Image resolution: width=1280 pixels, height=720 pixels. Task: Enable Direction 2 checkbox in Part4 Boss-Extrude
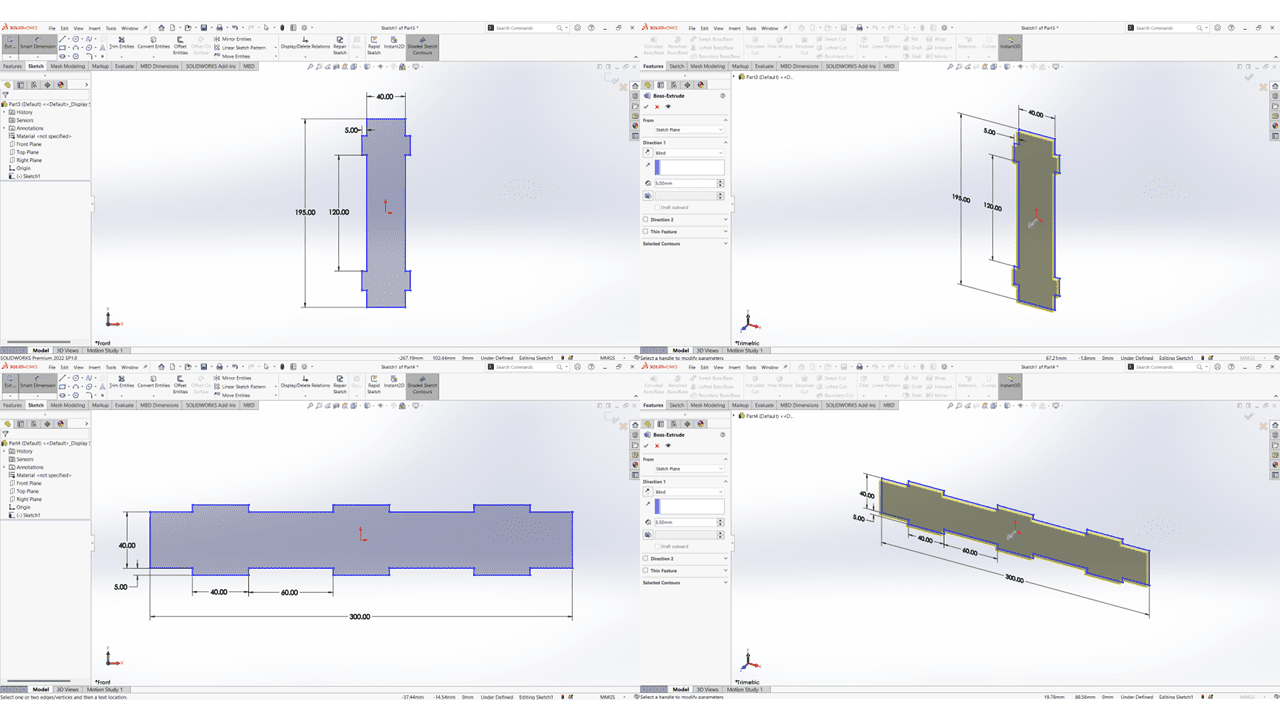(x=646, y=558)
